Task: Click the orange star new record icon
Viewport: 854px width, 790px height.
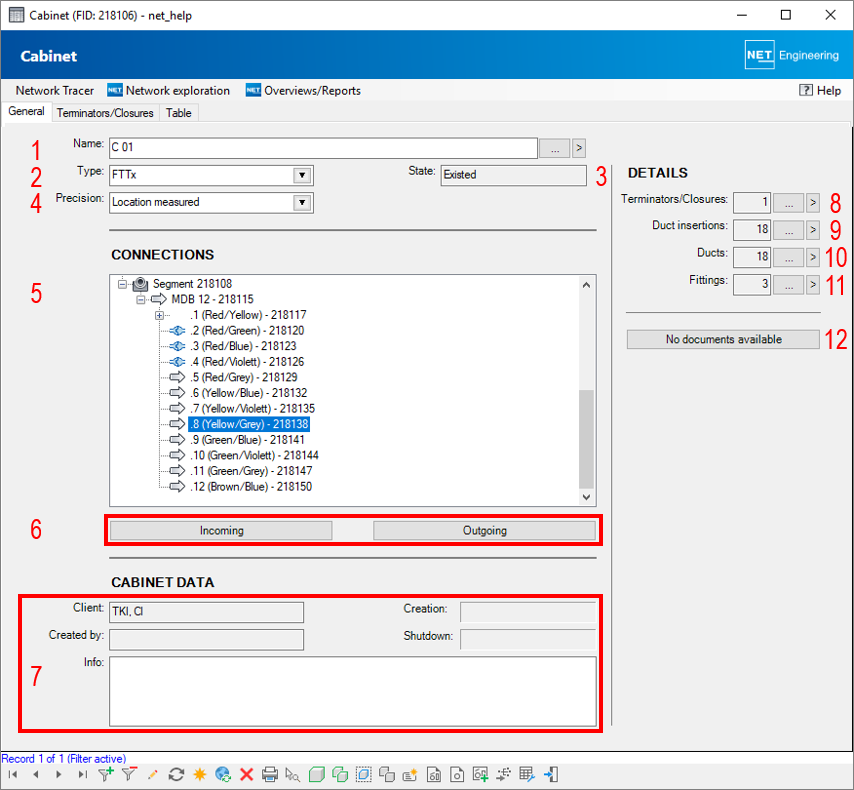Action: (199, 774)
